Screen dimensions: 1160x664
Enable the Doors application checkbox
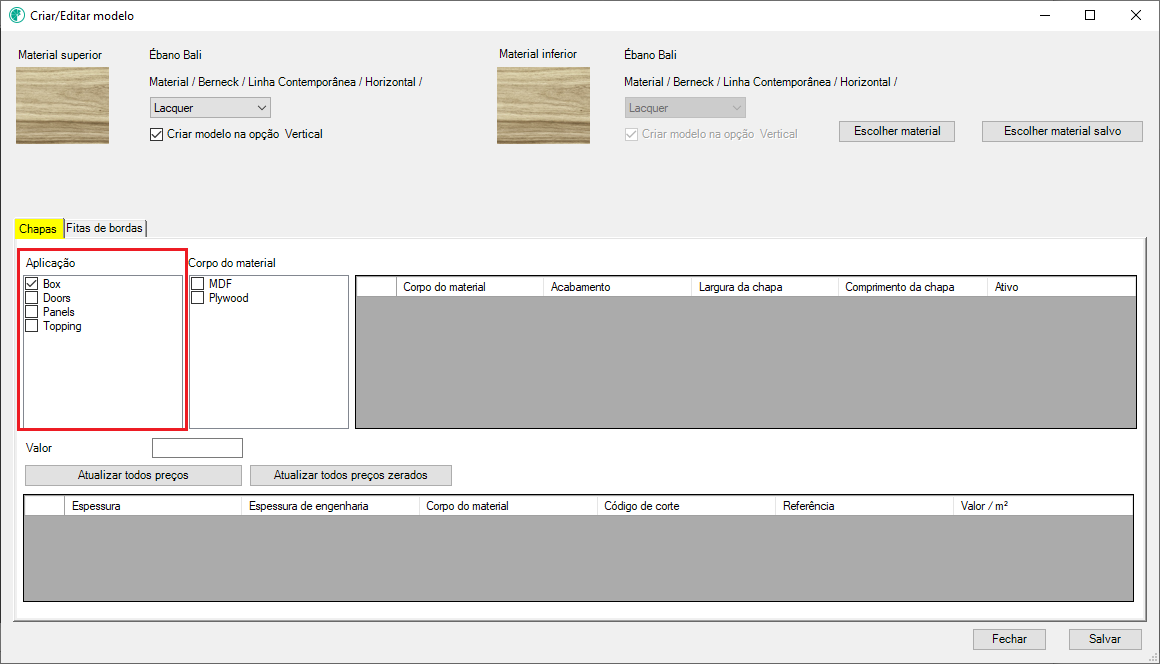(32, 299)
